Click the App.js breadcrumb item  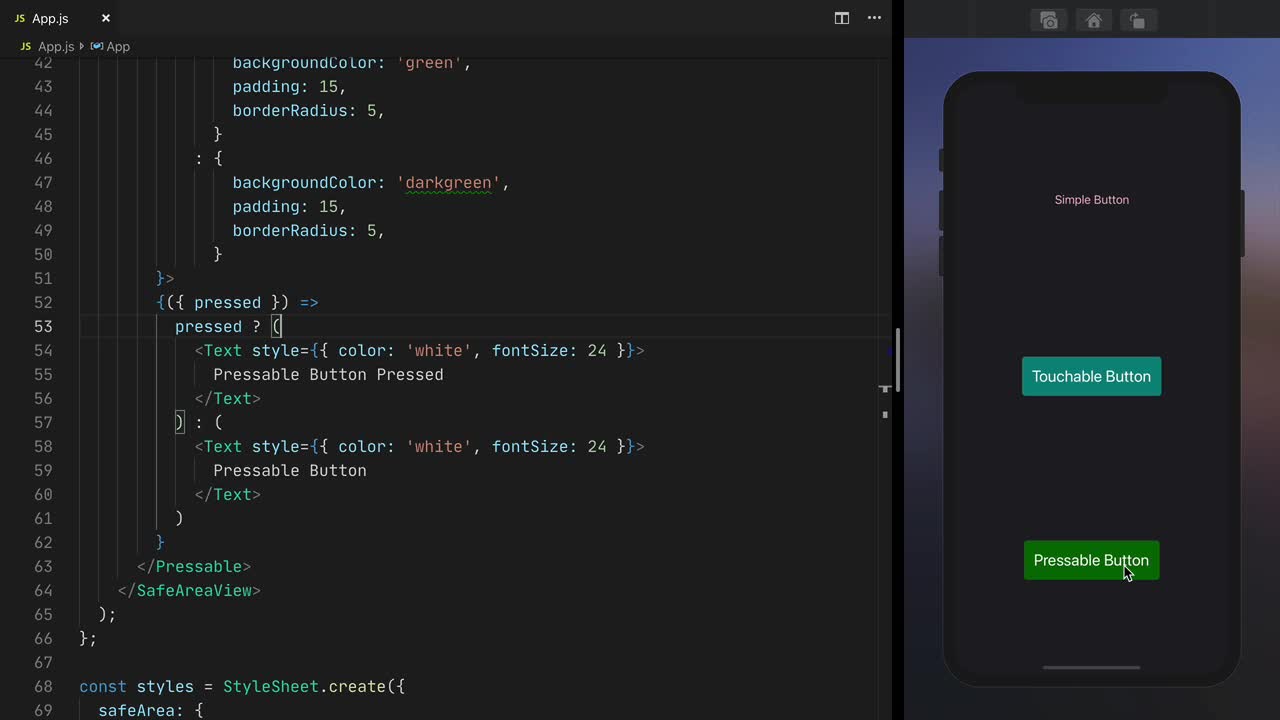click(47, 46)
